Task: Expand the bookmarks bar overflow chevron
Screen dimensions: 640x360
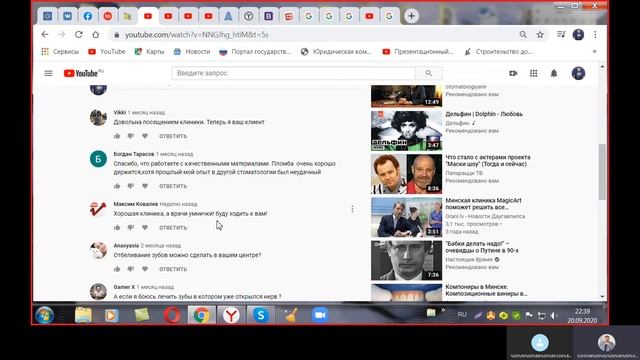Action: (x=594, y=51)
